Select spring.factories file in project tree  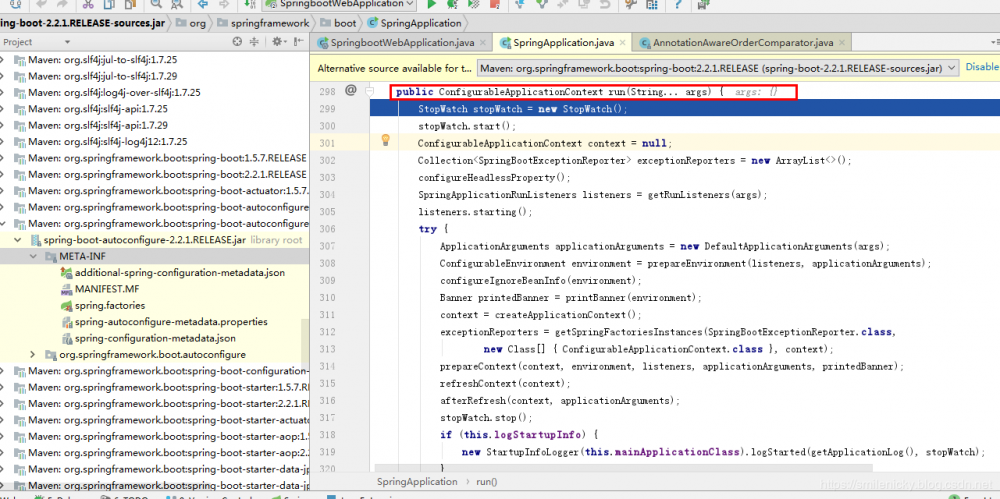109,305
